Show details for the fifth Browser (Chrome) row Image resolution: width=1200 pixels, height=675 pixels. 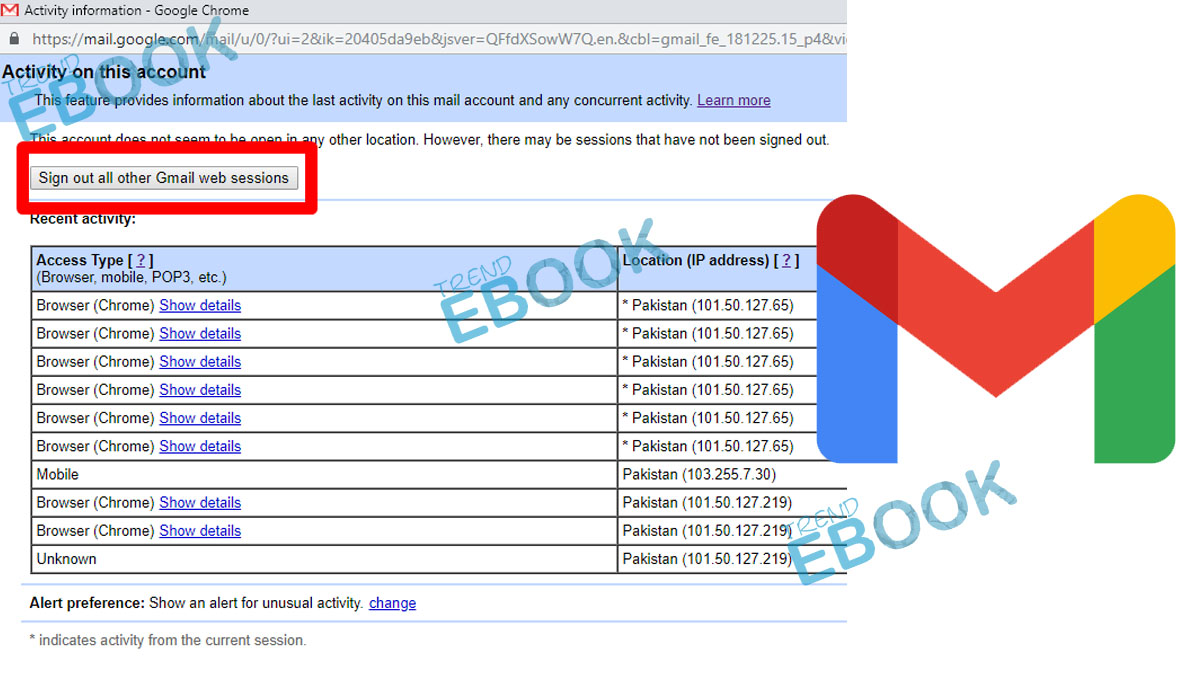click(200, 418)
